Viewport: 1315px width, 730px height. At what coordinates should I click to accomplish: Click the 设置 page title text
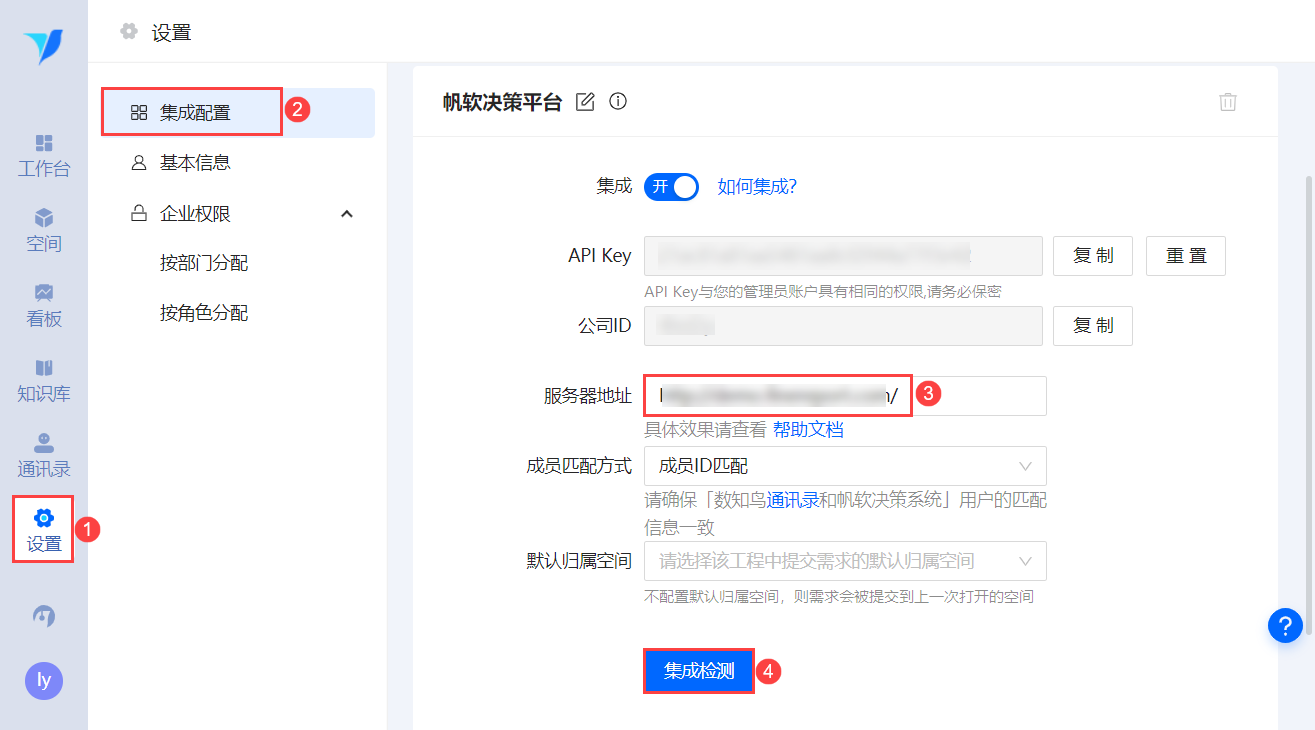171,33
